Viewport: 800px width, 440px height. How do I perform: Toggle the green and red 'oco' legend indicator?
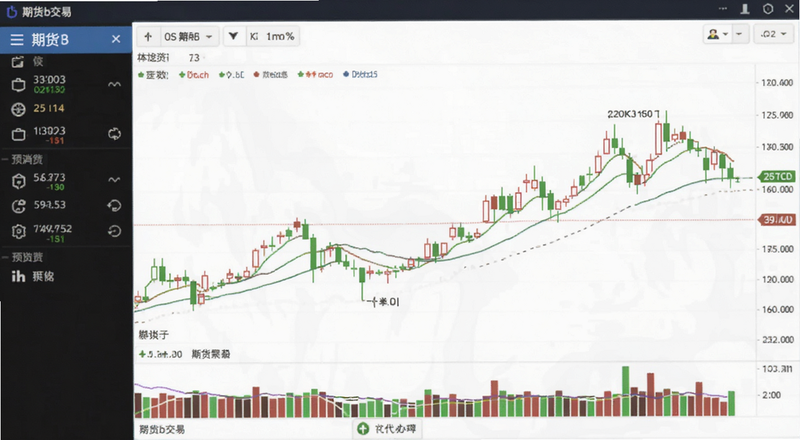click(x=315, y=75)
